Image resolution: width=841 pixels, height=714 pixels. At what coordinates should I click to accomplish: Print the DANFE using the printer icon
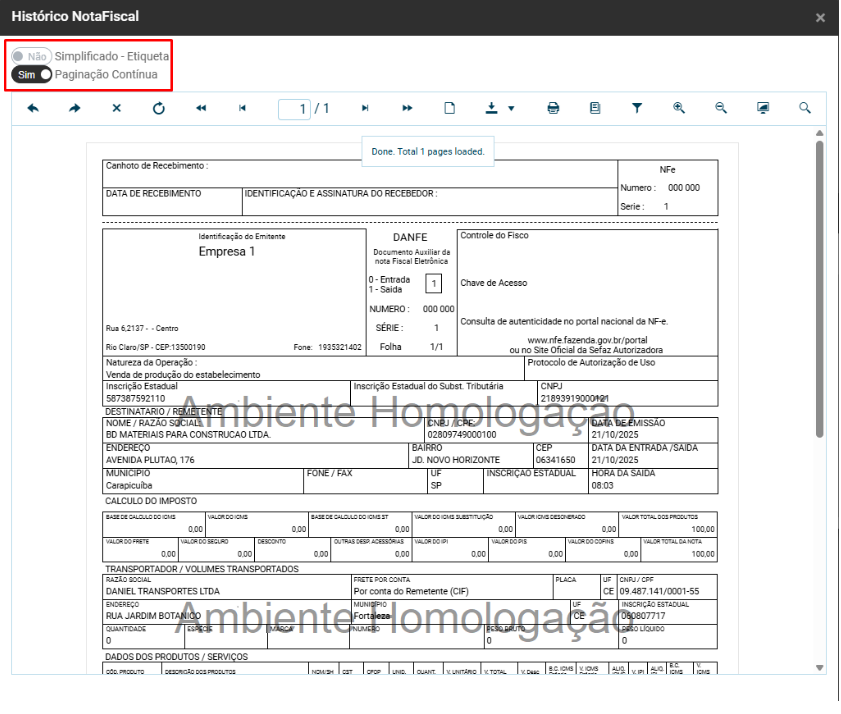tap(553, 108)
